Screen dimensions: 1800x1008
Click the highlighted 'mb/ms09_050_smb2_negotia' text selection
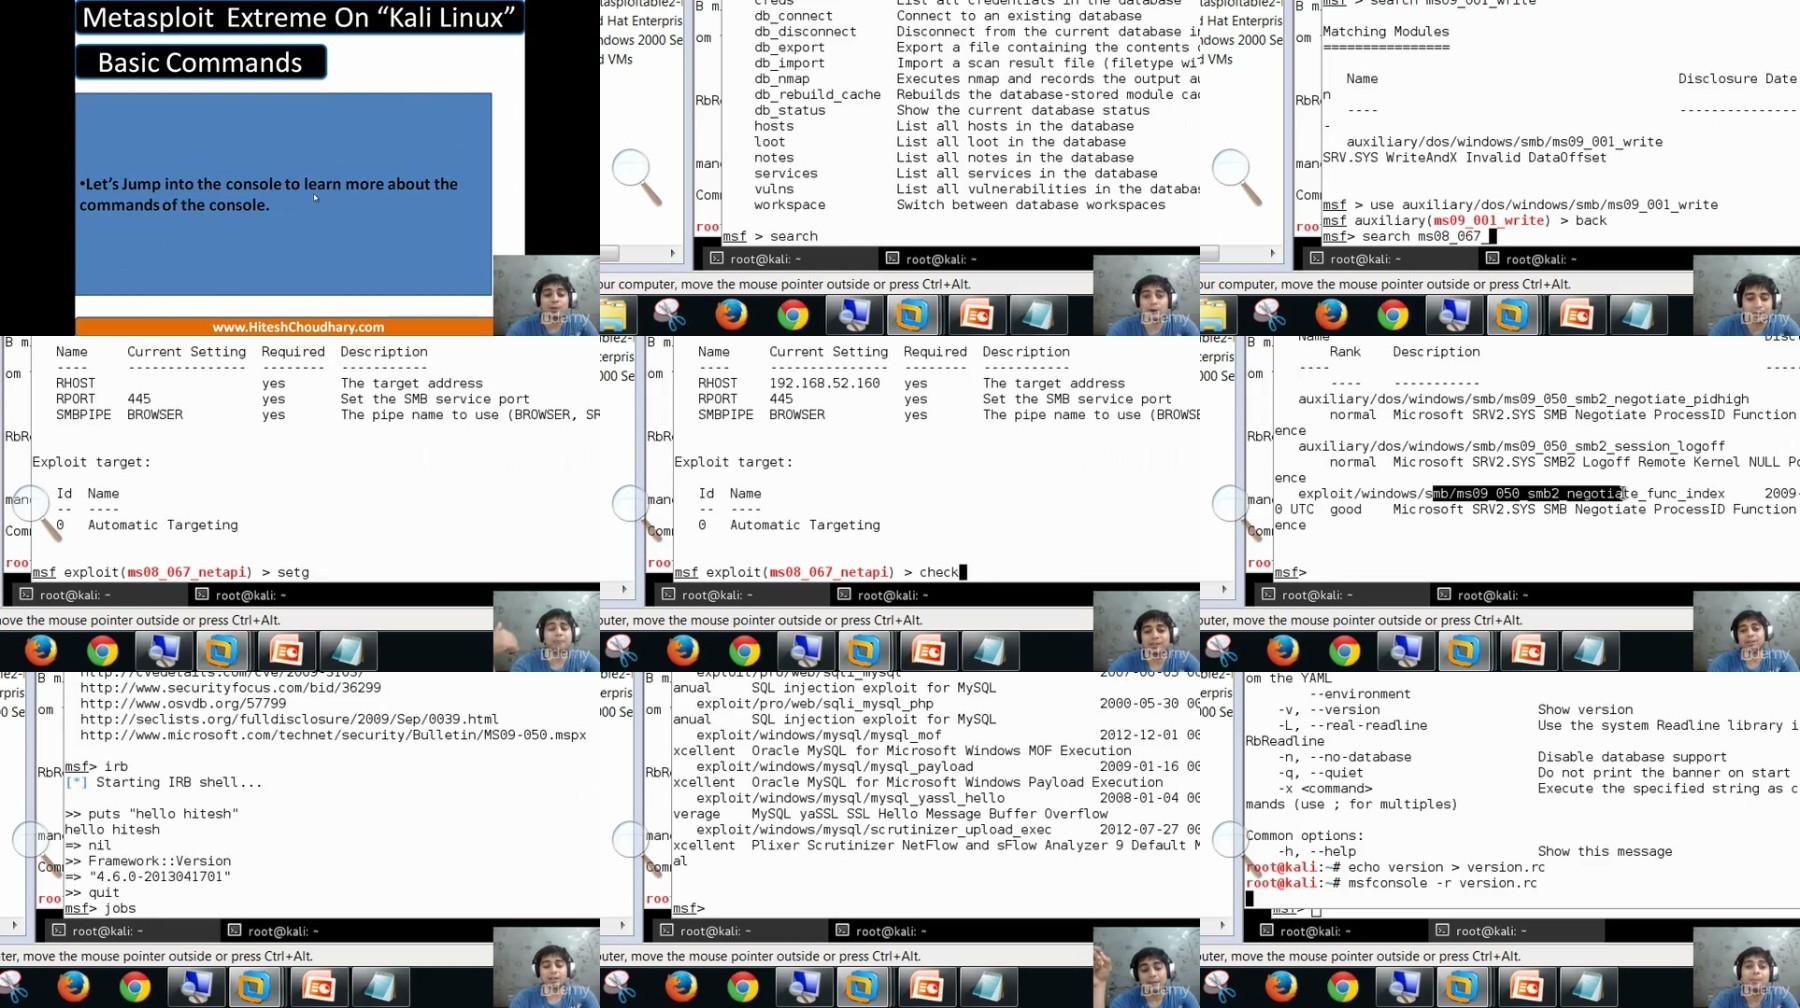[x=1529, y=493]
